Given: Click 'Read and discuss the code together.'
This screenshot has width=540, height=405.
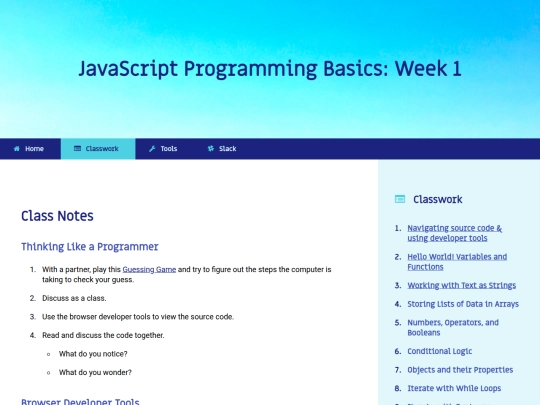Looking at the screenshot, I should [x=103, y=335].
